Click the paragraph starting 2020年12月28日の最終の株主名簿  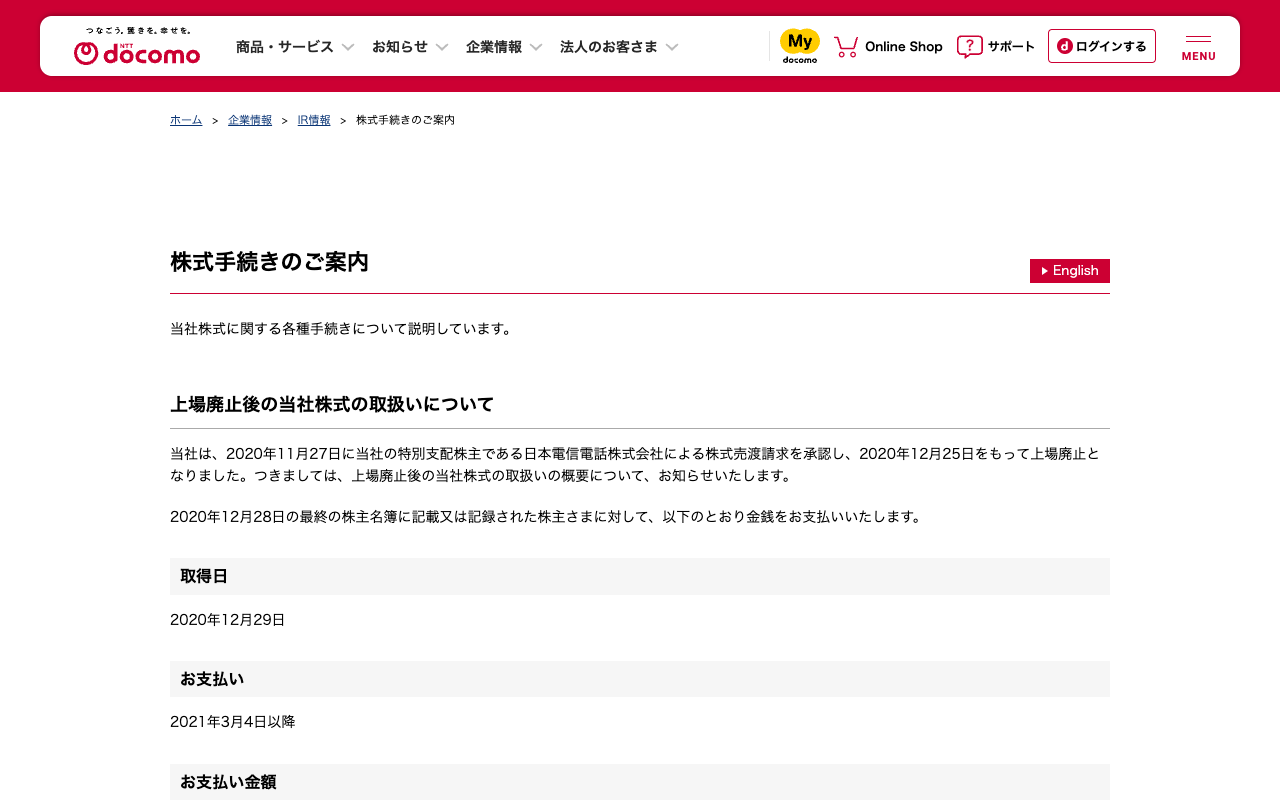click(548, 517)
